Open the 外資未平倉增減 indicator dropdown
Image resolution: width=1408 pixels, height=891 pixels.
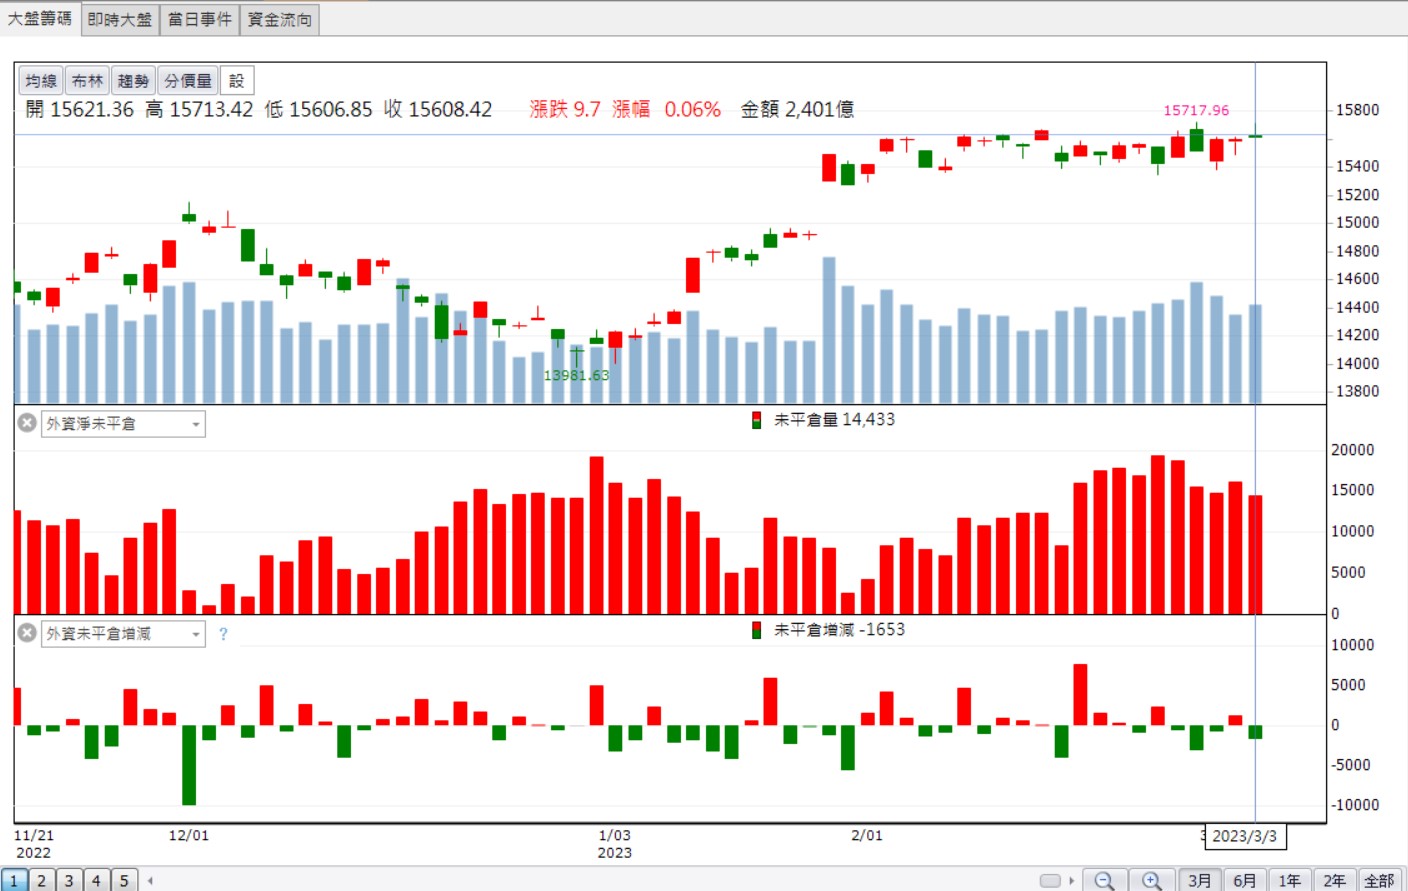pos(123,634)
